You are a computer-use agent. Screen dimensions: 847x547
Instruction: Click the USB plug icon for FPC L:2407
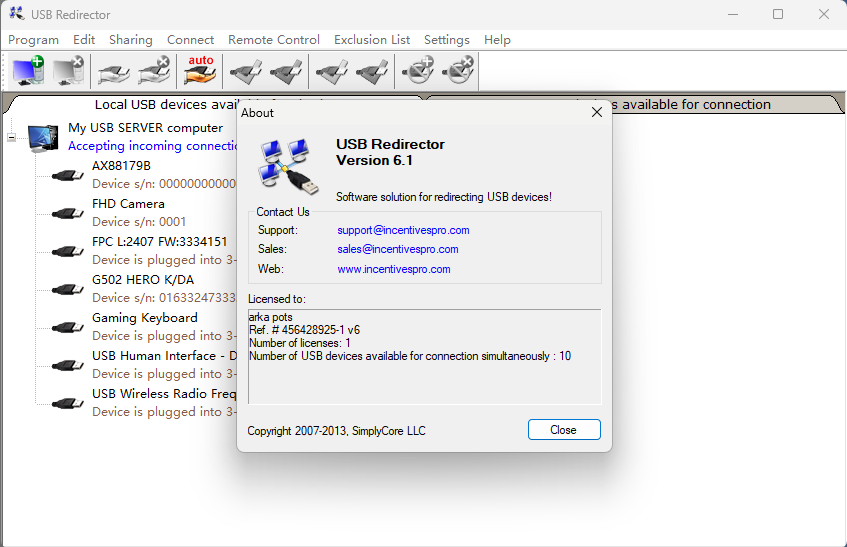coord(68,251)
